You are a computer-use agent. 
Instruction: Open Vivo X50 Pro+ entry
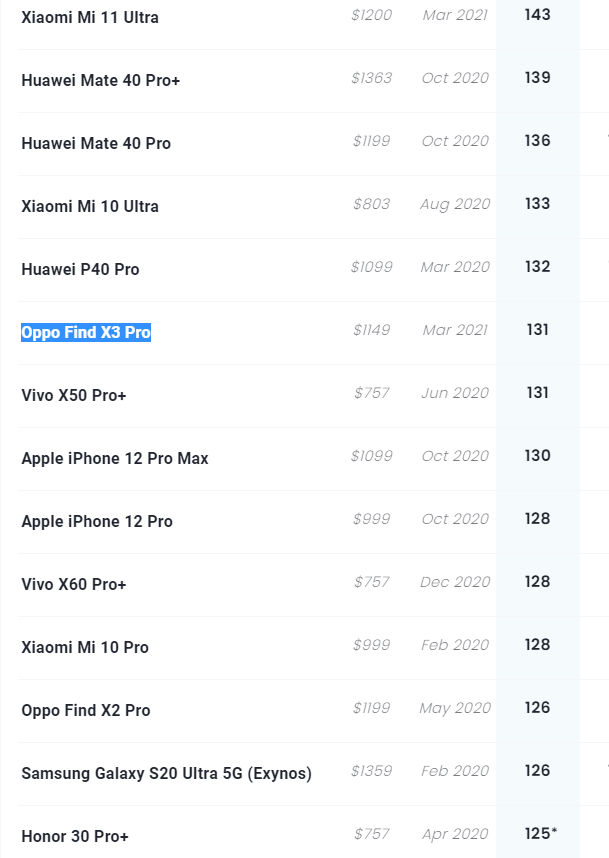coord(74,395)
